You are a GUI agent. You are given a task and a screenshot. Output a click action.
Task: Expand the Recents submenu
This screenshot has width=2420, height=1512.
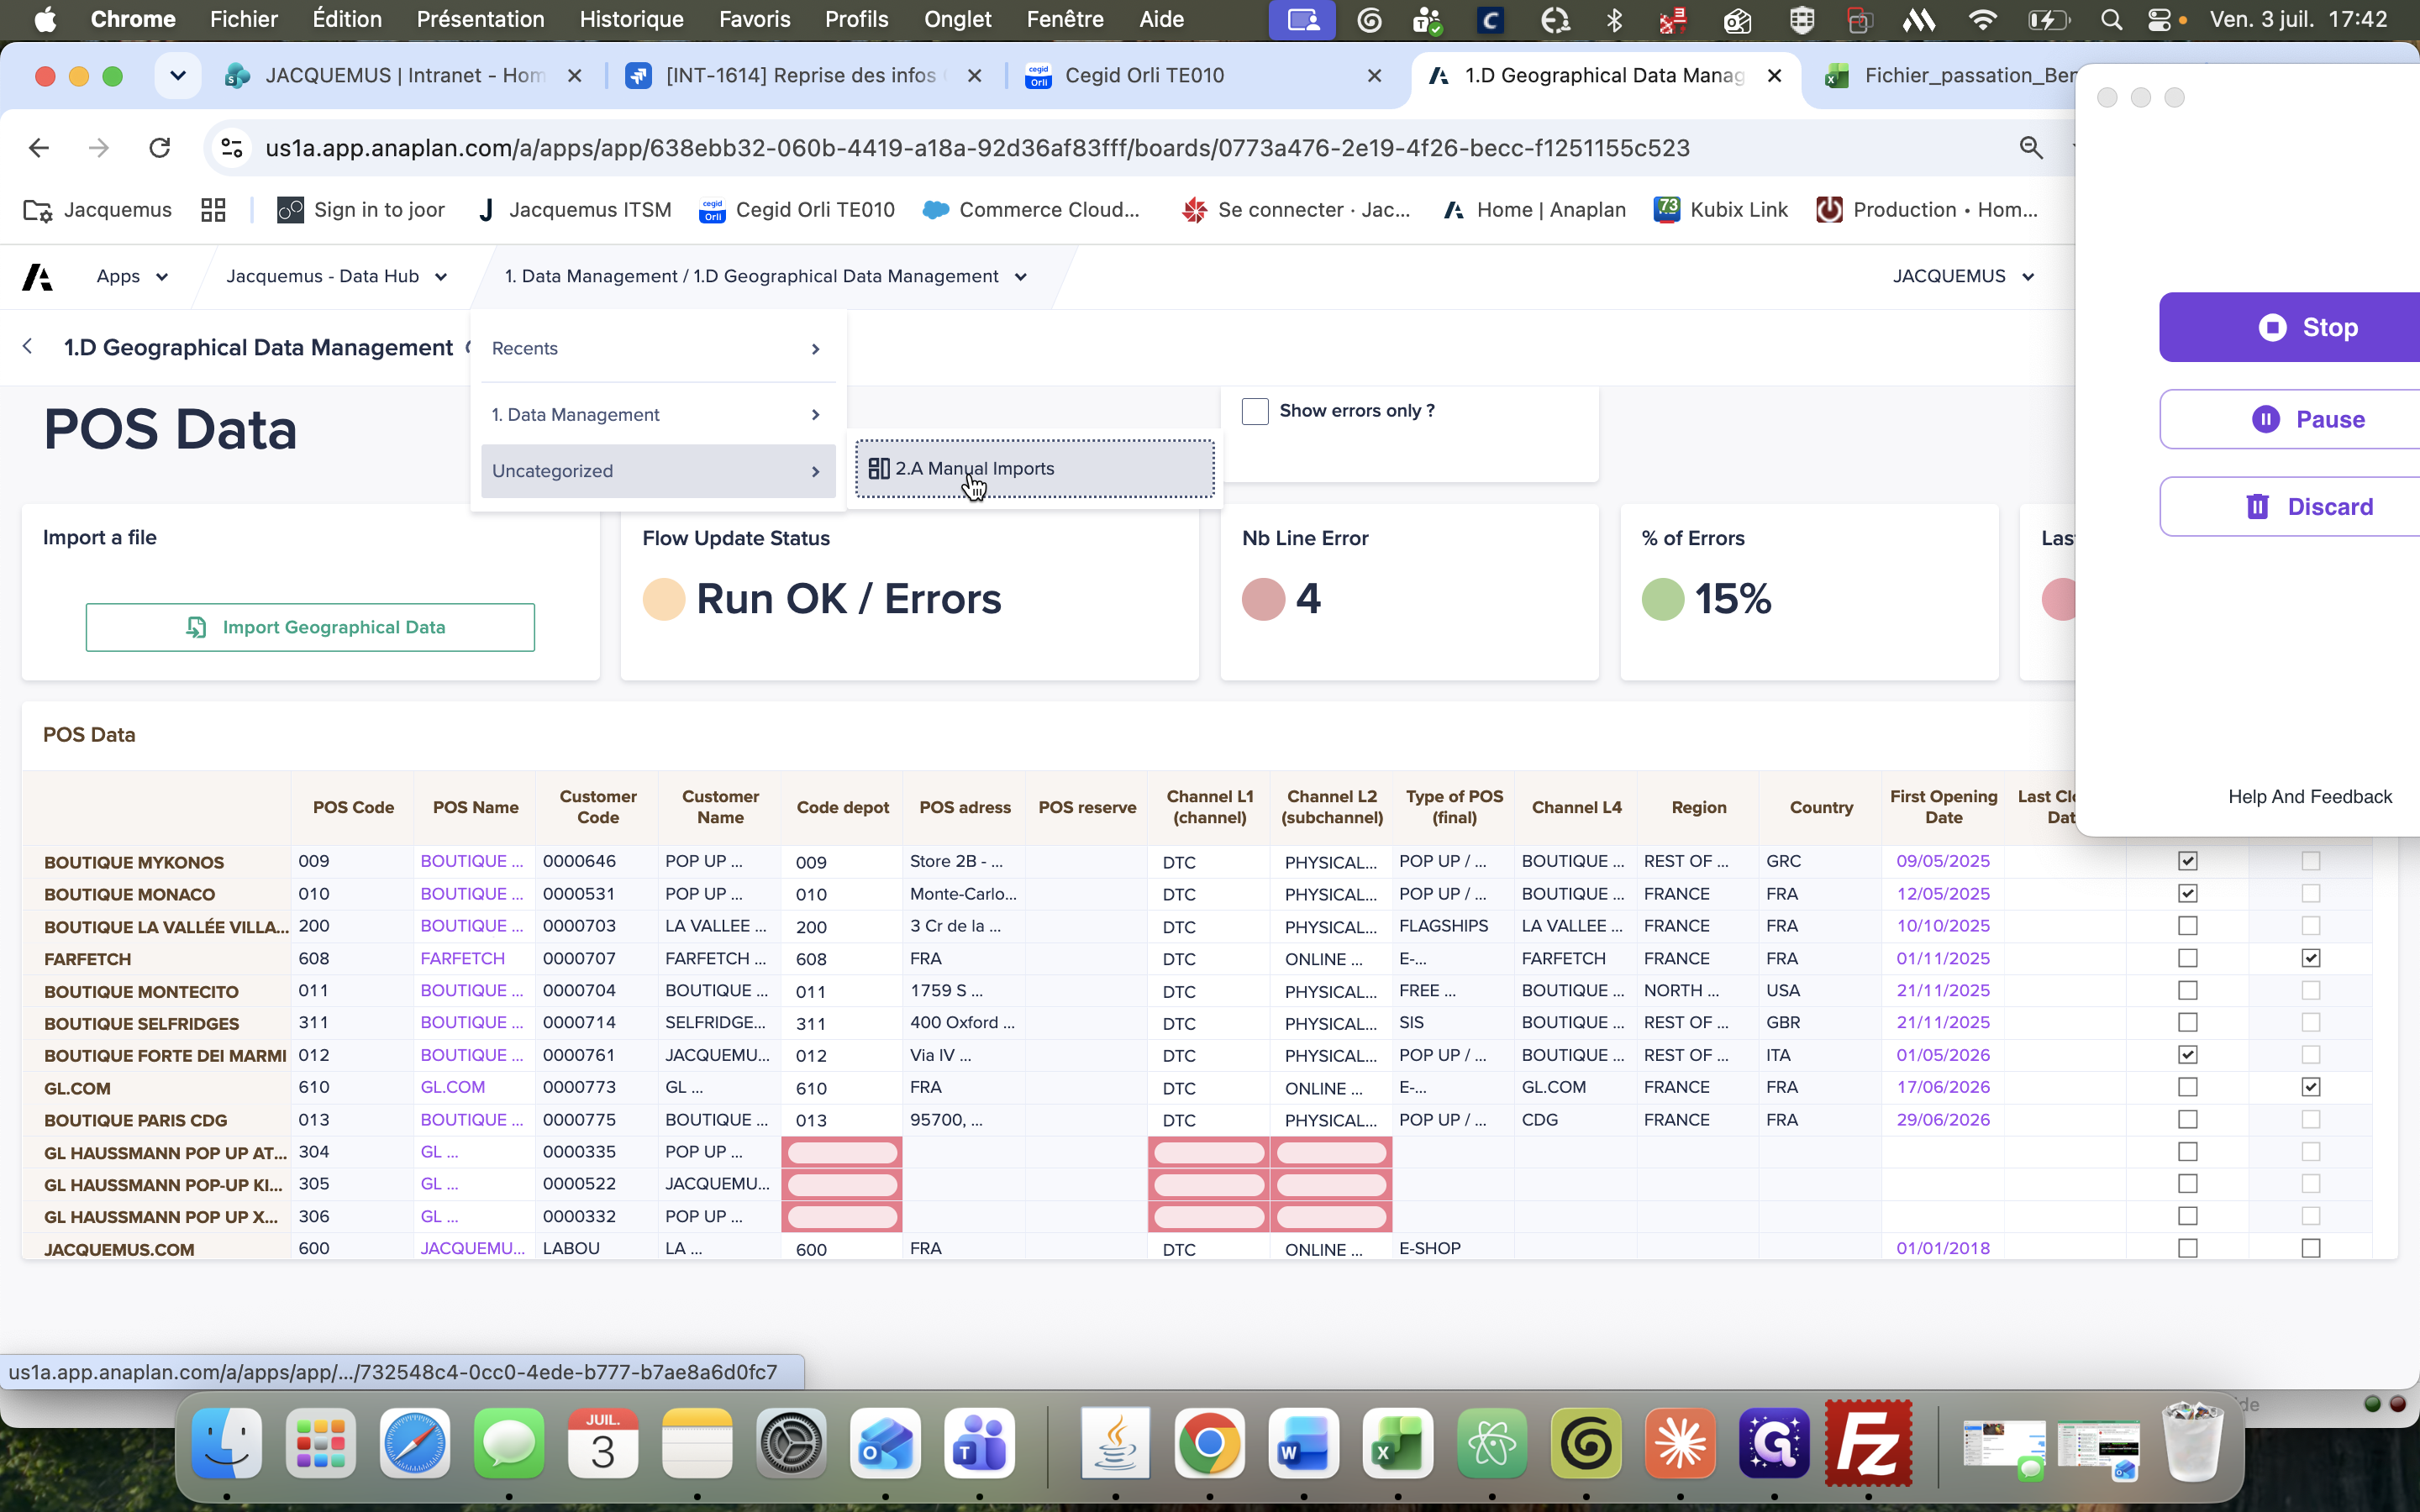[x=657, y=349]
